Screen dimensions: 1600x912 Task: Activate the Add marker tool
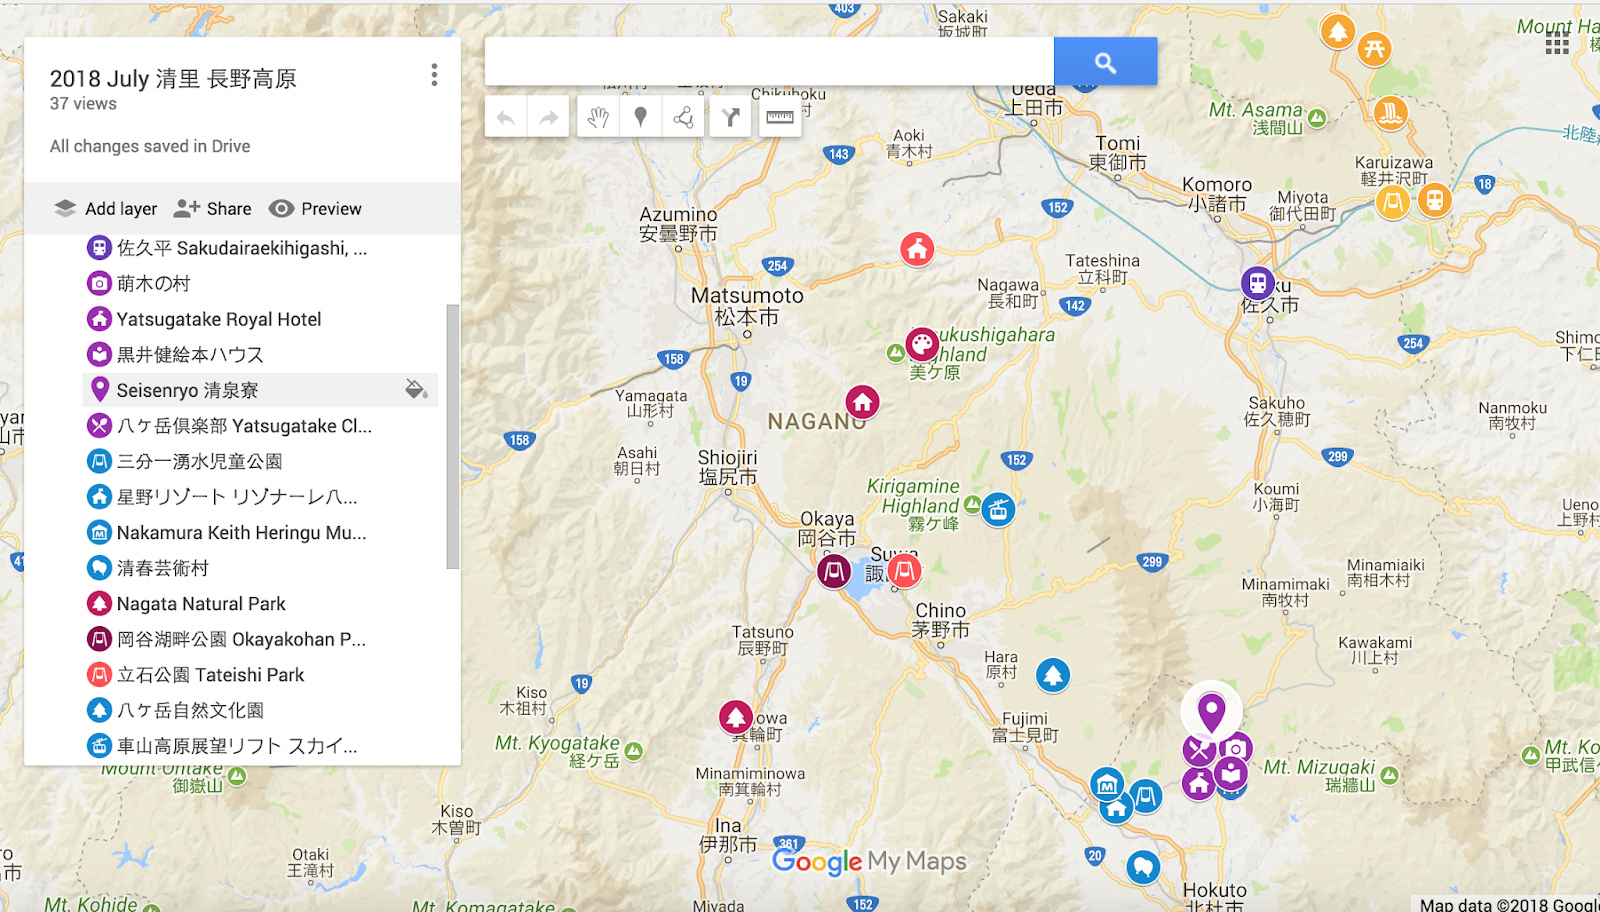point(641,118)
